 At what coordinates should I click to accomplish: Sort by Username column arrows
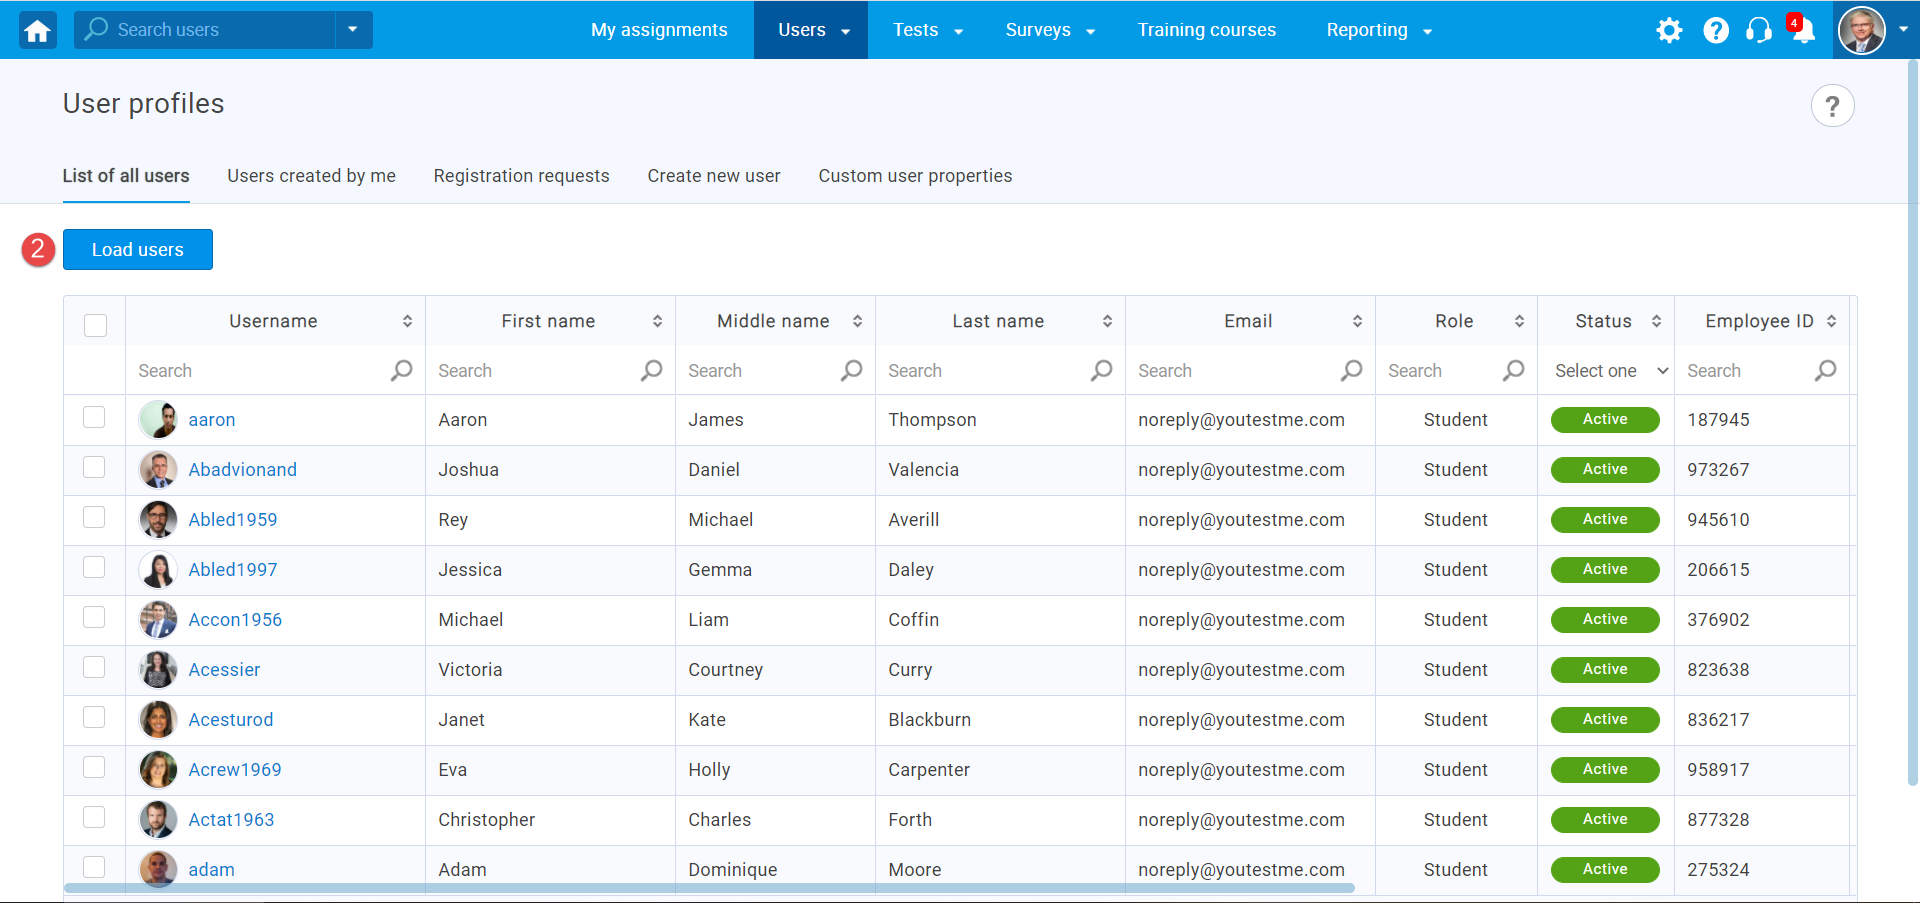tap(407, 321)
